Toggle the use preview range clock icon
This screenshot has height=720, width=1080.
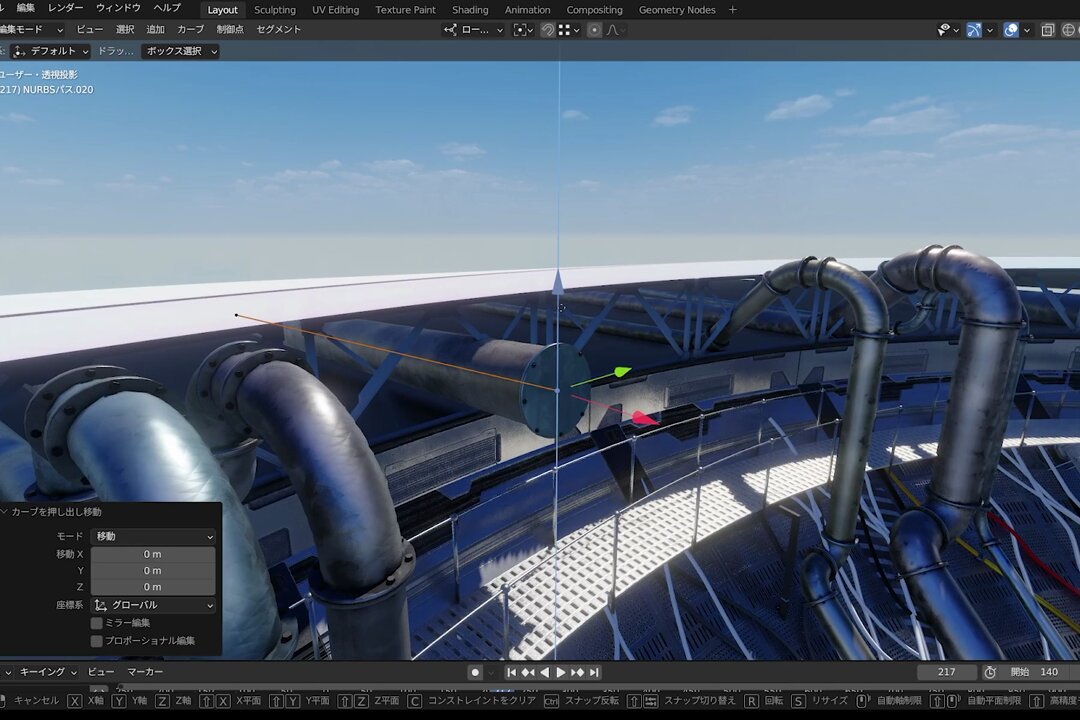tap(990, 672)
